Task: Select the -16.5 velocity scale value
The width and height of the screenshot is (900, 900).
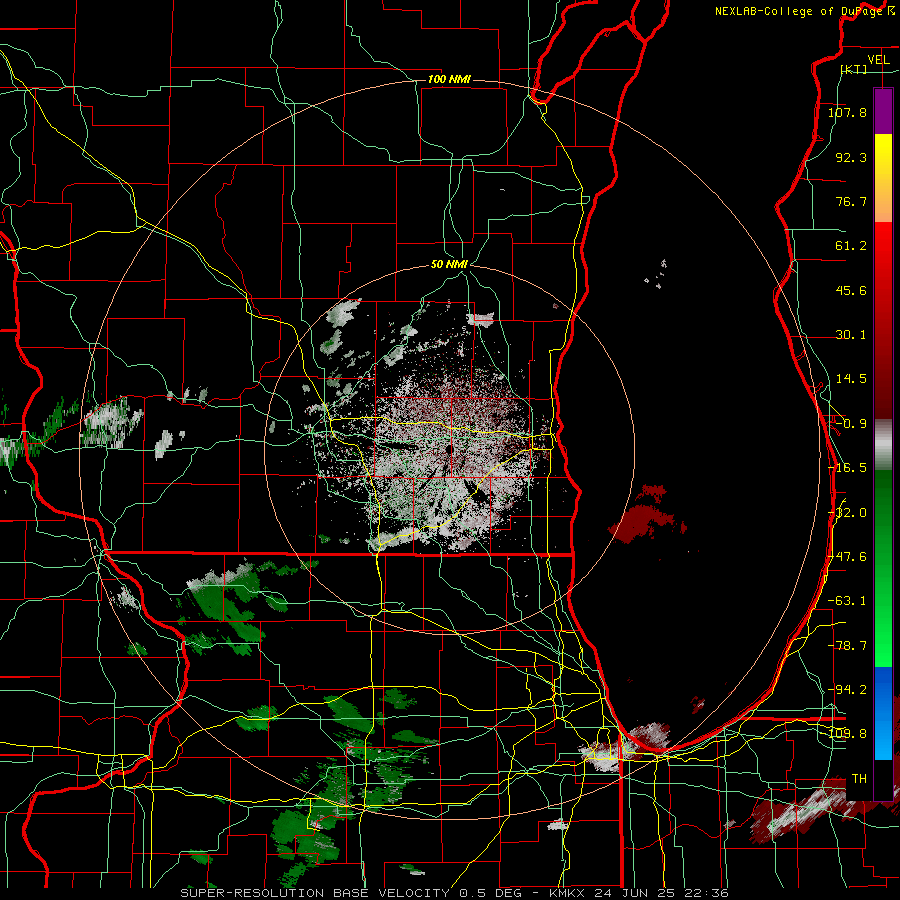Action: tap(847, 468)
